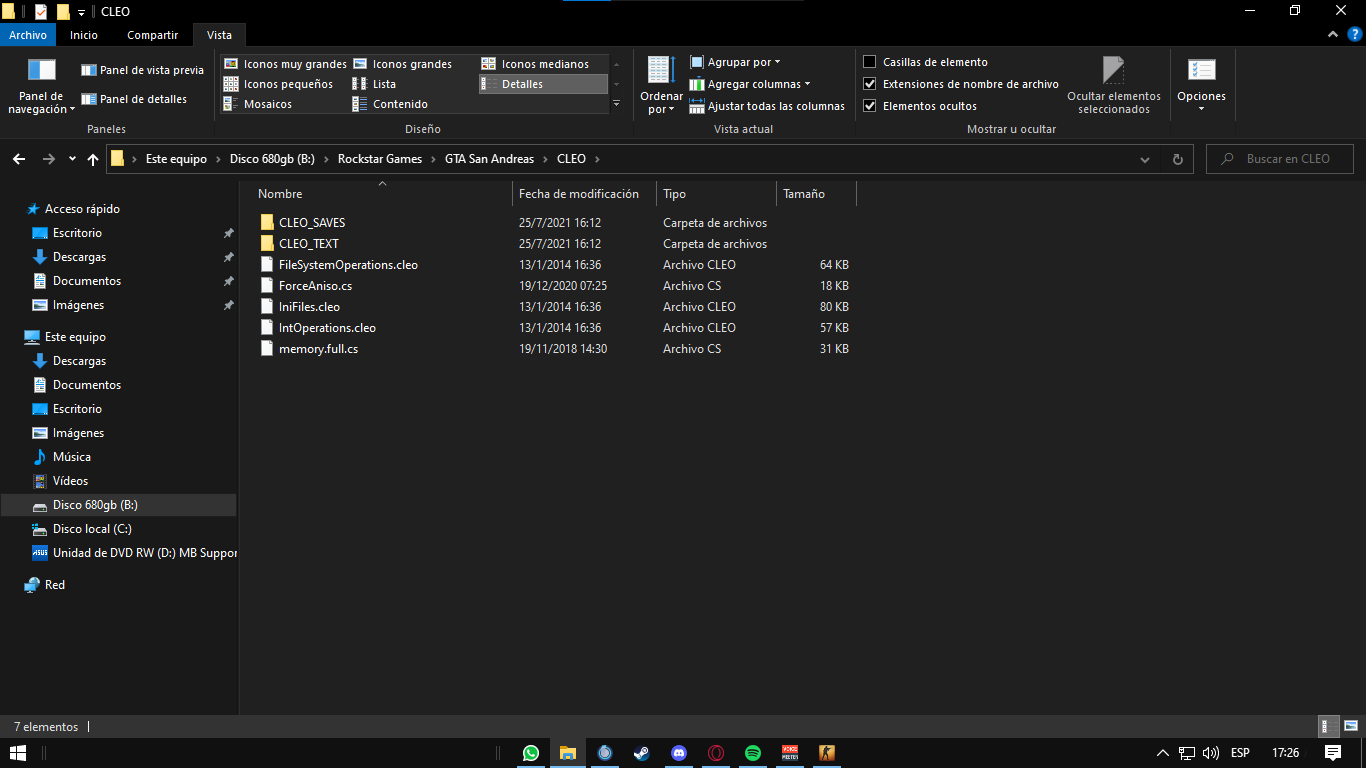Open Agrupar por dropdown
This screenshot has height=768, width=1366.
tap(735, 62)
